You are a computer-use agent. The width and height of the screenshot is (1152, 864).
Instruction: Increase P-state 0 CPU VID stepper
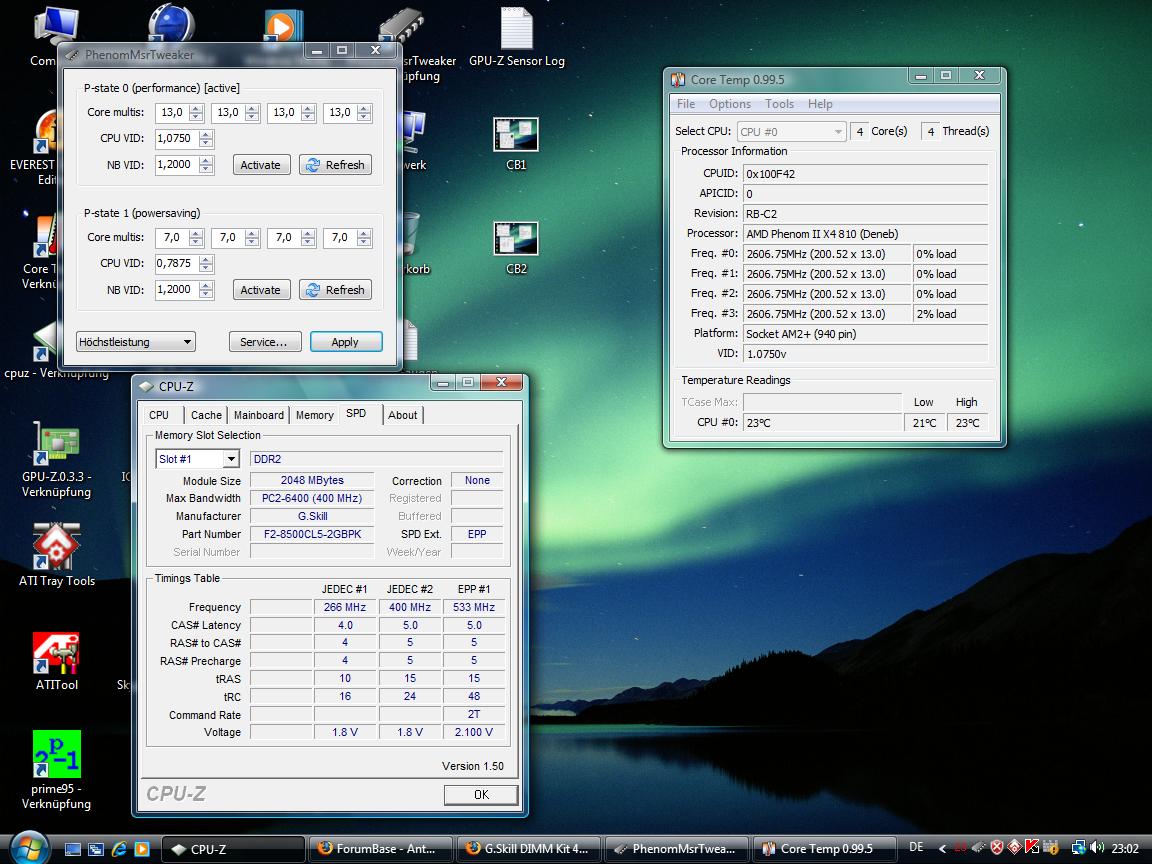tap(206, 134)
